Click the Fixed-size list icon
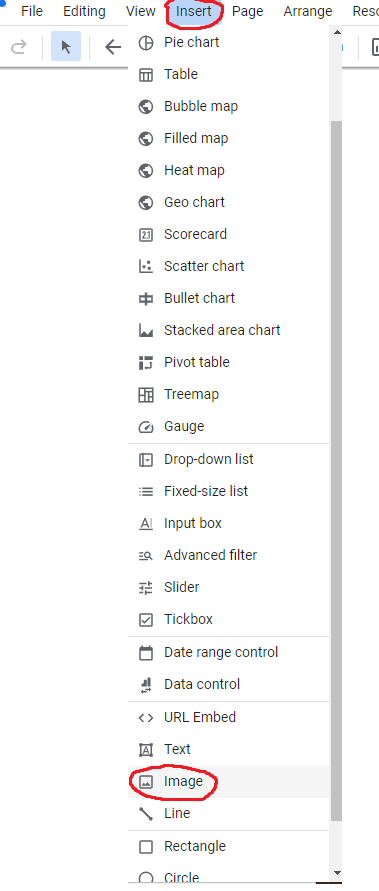This screenshot has height=891, width=379. pyautogui.click(x=146, y=492)
